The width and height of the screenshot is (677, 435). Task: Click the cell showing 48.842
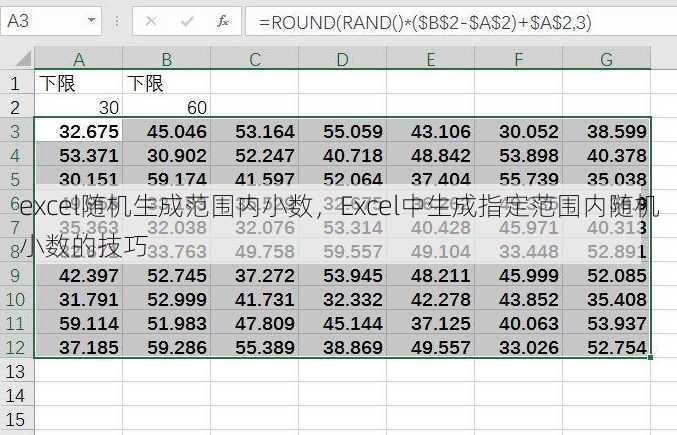pyautogui.click(x=430, y=155)
